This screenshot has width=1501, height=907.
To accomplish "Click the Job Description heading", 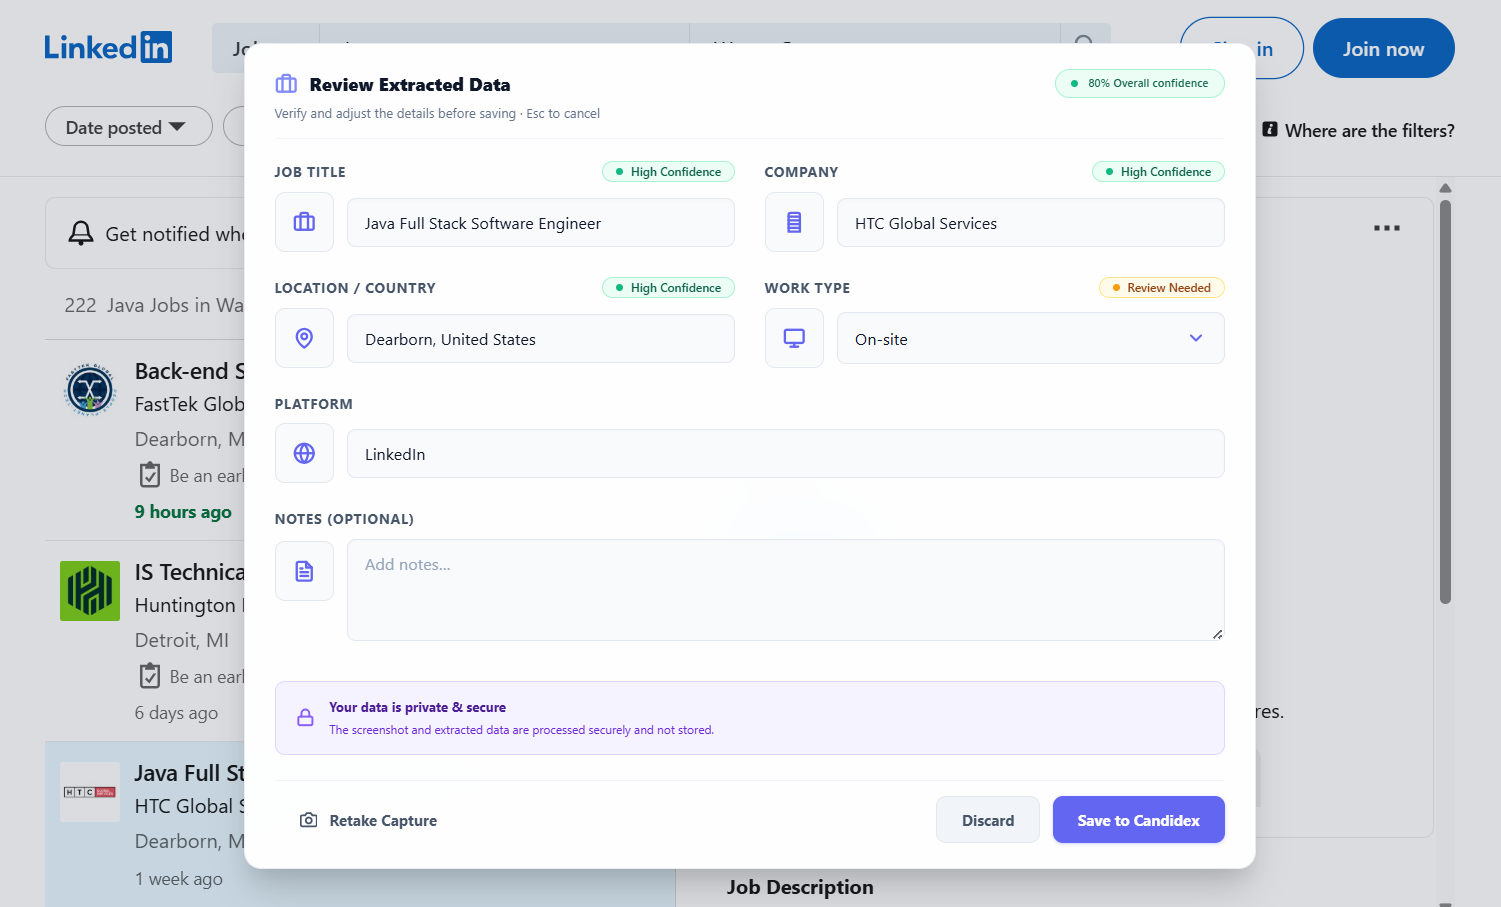I will tap(800, 887).
